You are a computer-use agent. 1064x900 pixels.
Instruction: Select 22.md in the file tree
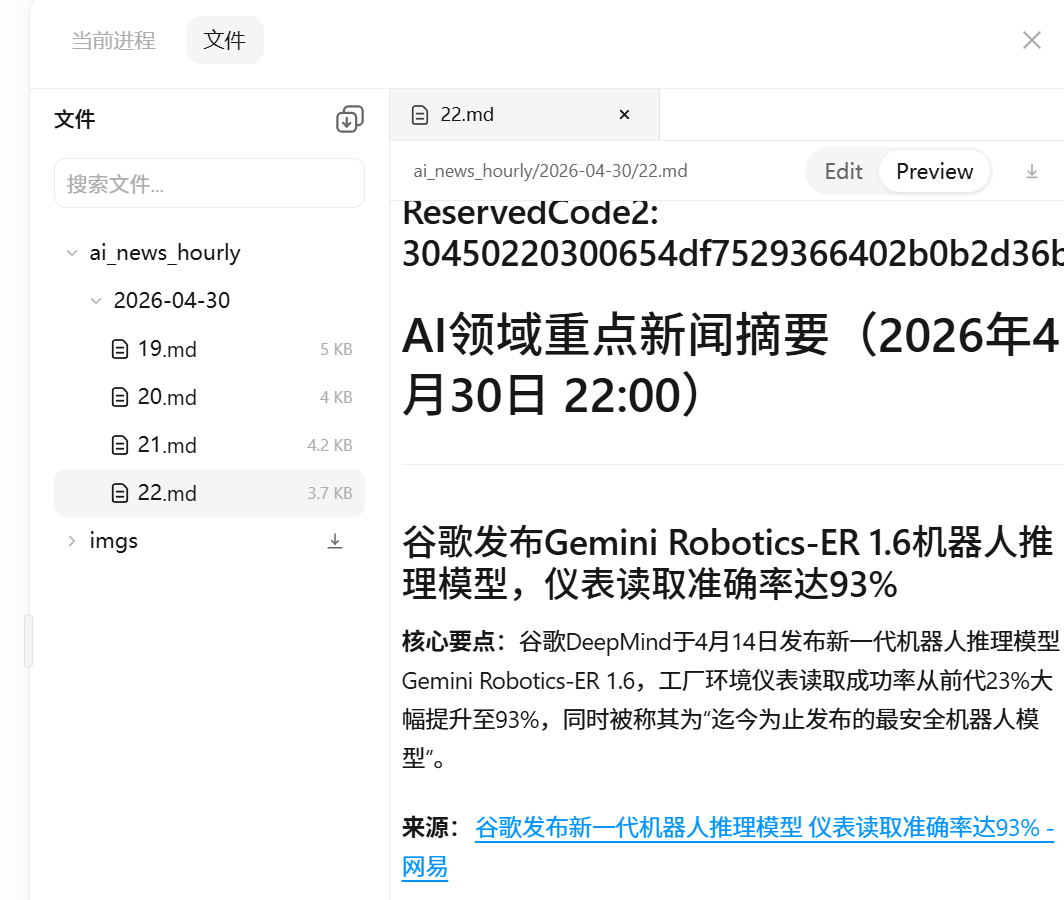[209, 493]
